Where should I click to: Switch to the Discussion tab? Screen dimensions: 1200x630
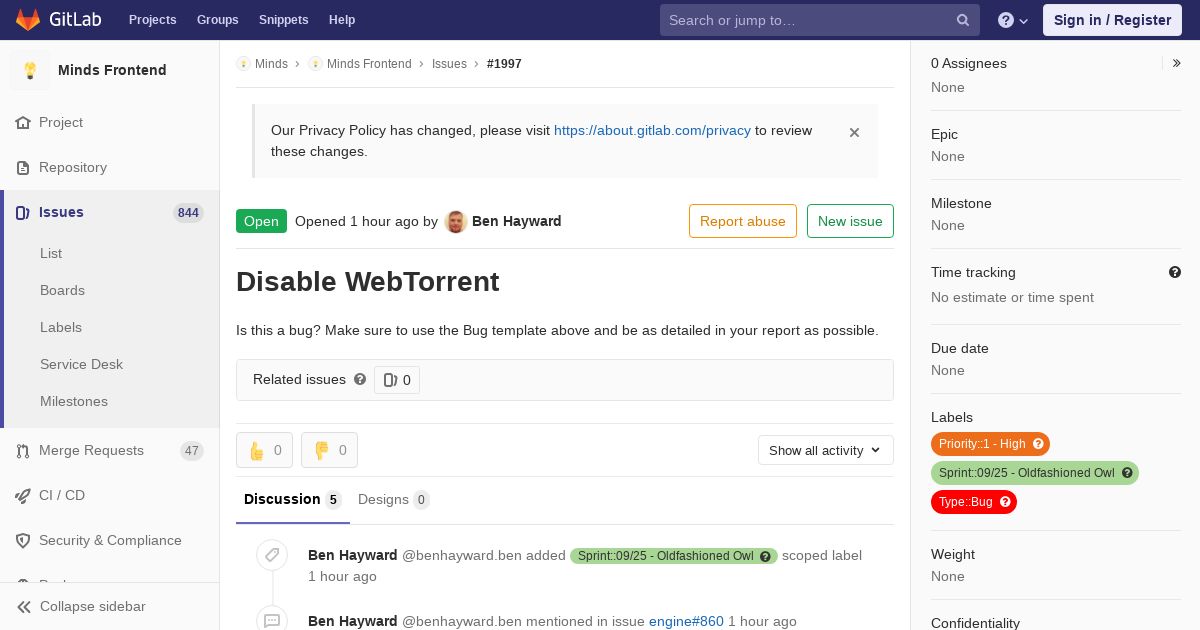pyautogui.click(x=293, y=500)
